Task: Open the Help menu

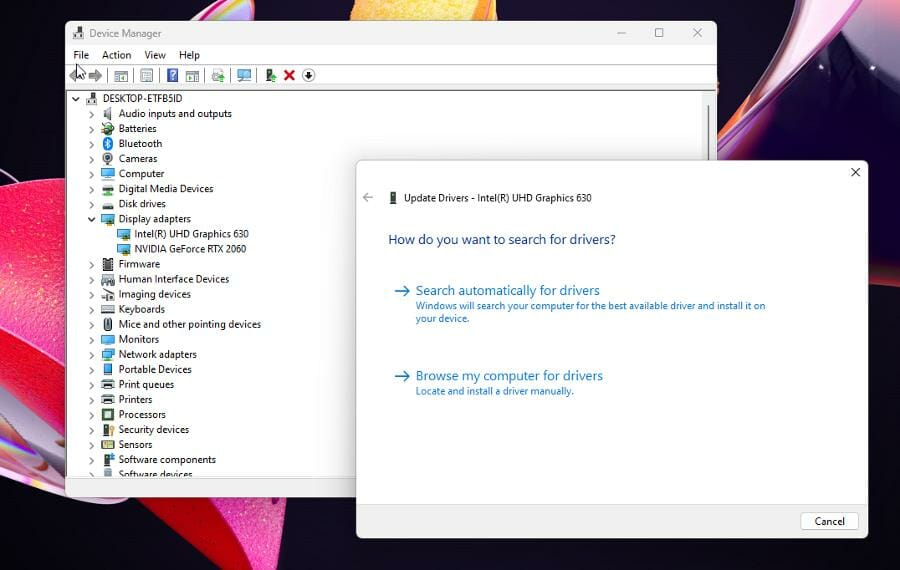Action: click(x=189, y=55)
